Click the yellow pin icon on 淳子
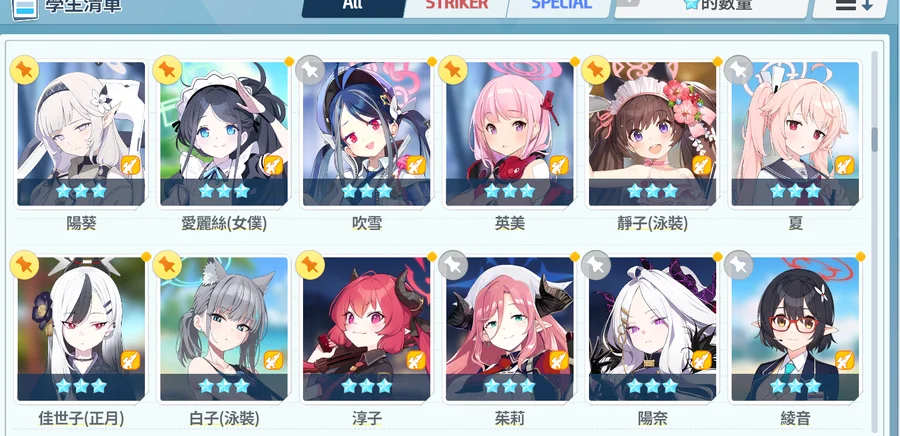The width and height of the screenshot is (900, 436). coord(310,265)
